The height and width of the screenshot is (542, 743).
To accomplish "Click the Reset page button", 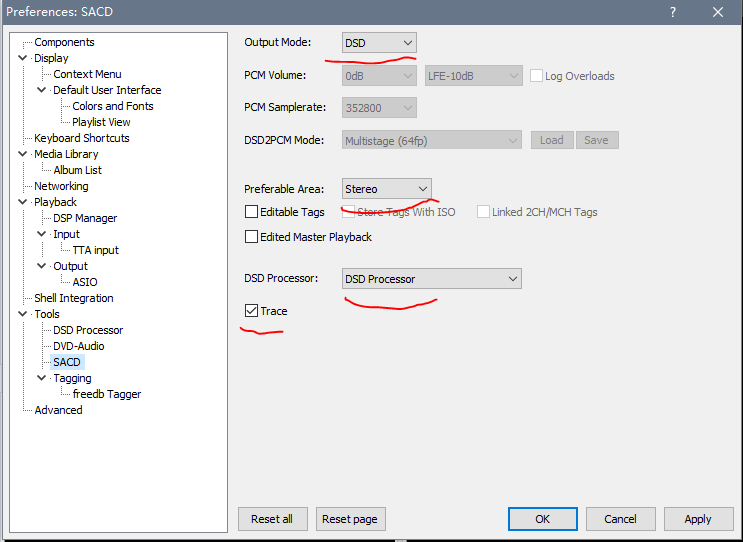I will coord(351,519).
